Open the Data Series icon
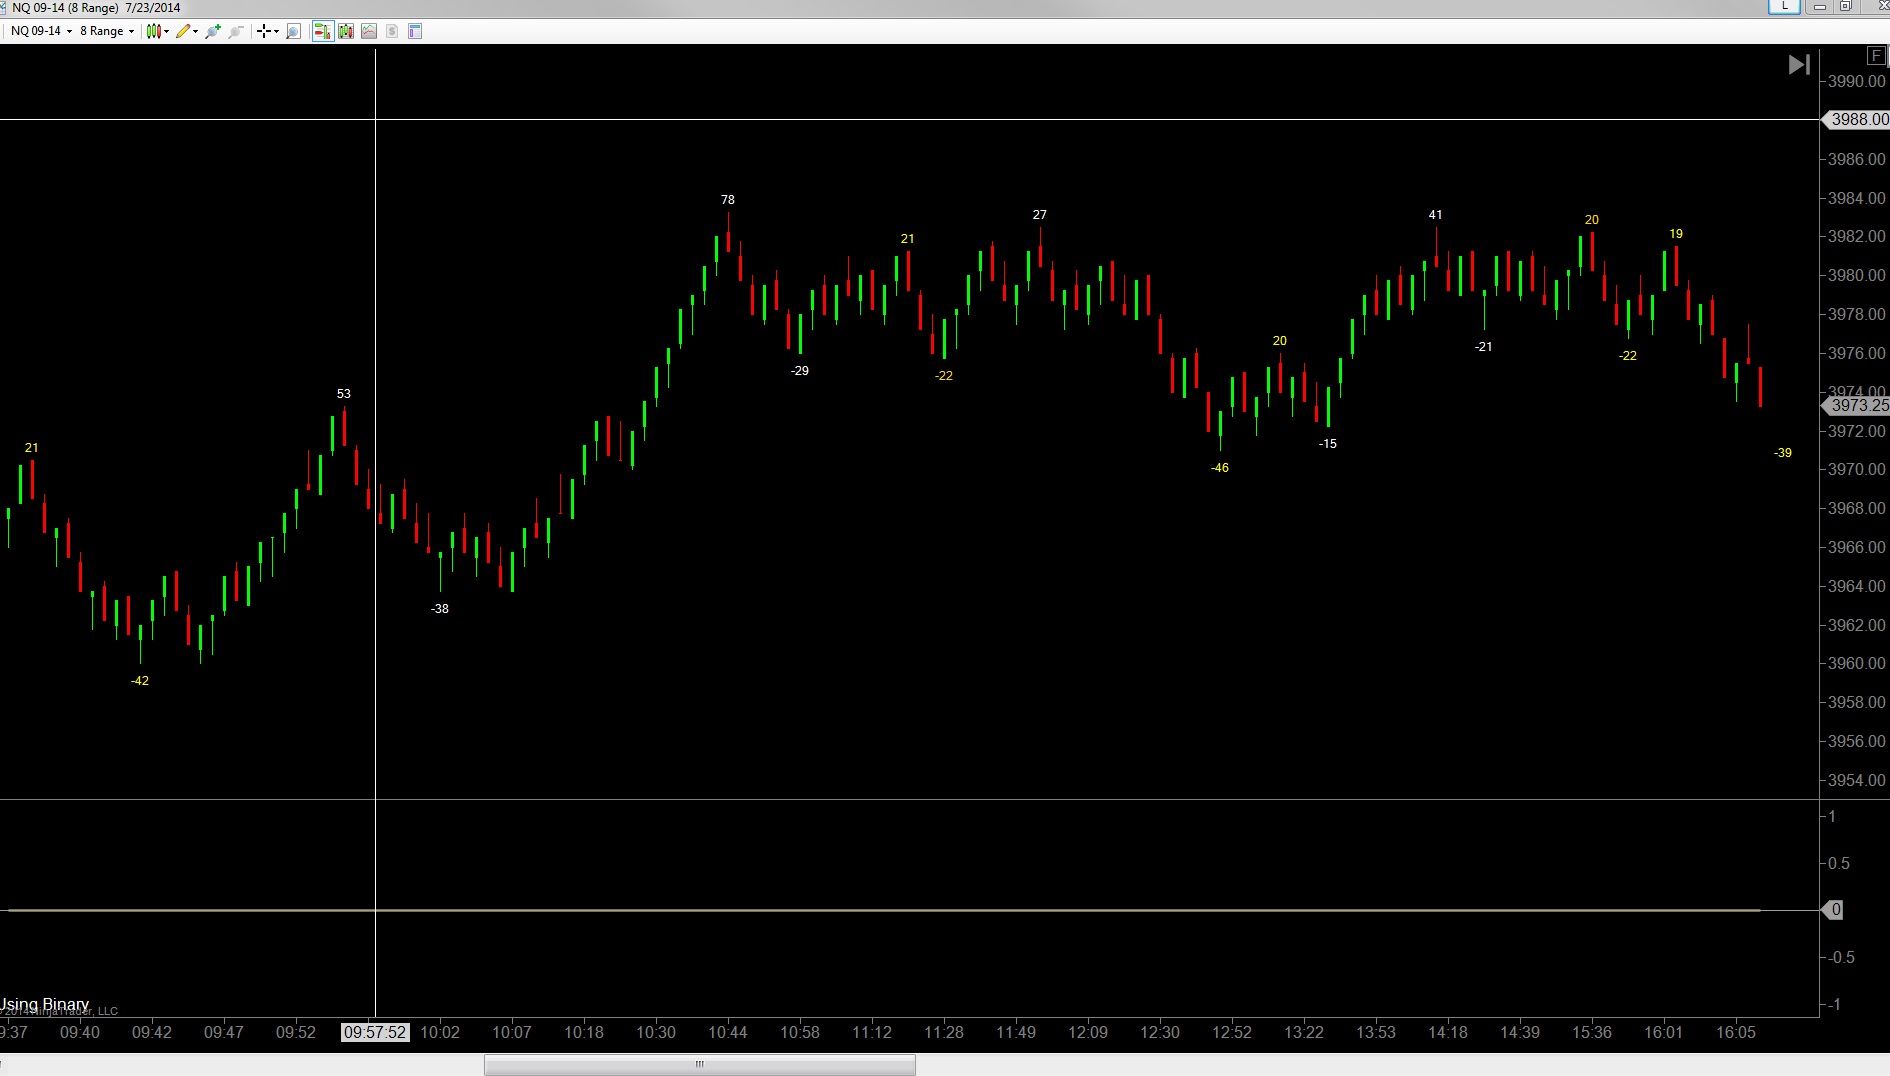 346,31
